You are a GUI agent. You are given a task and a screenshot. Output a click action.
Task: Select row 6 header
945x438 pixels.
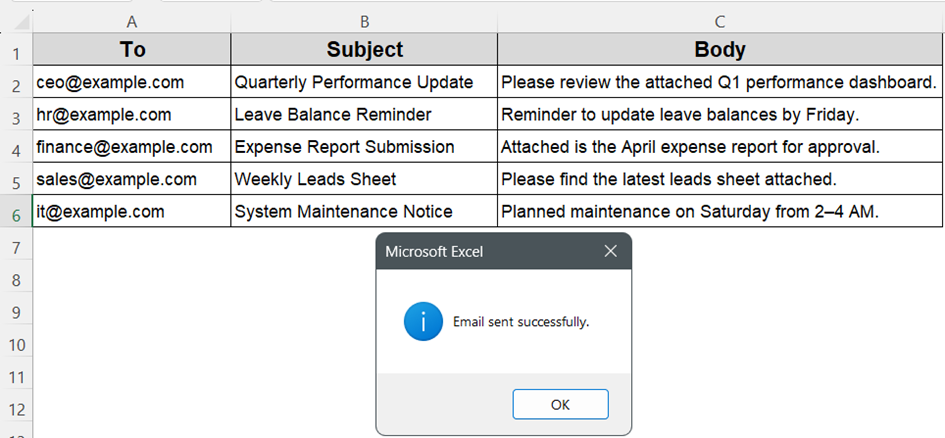pos(16,211)
